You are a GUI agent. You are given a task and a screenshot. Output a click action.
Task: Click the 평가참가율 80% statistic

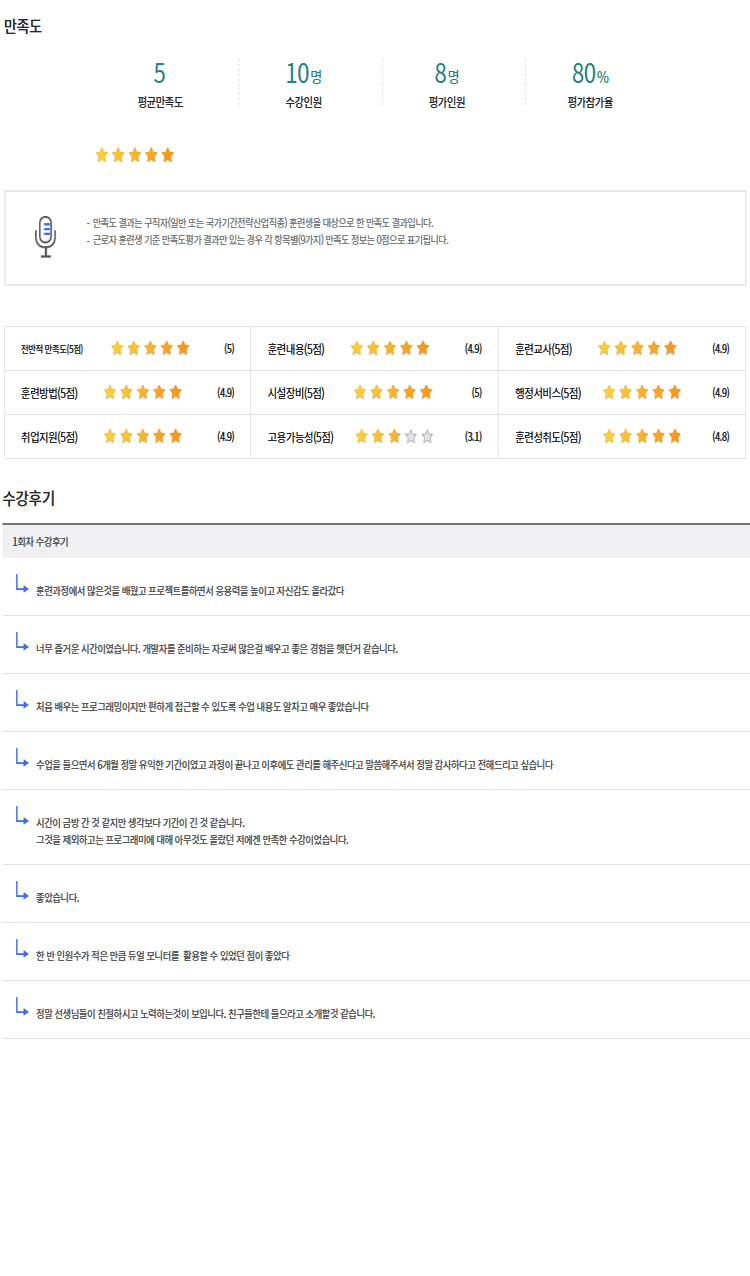[590, 74]
